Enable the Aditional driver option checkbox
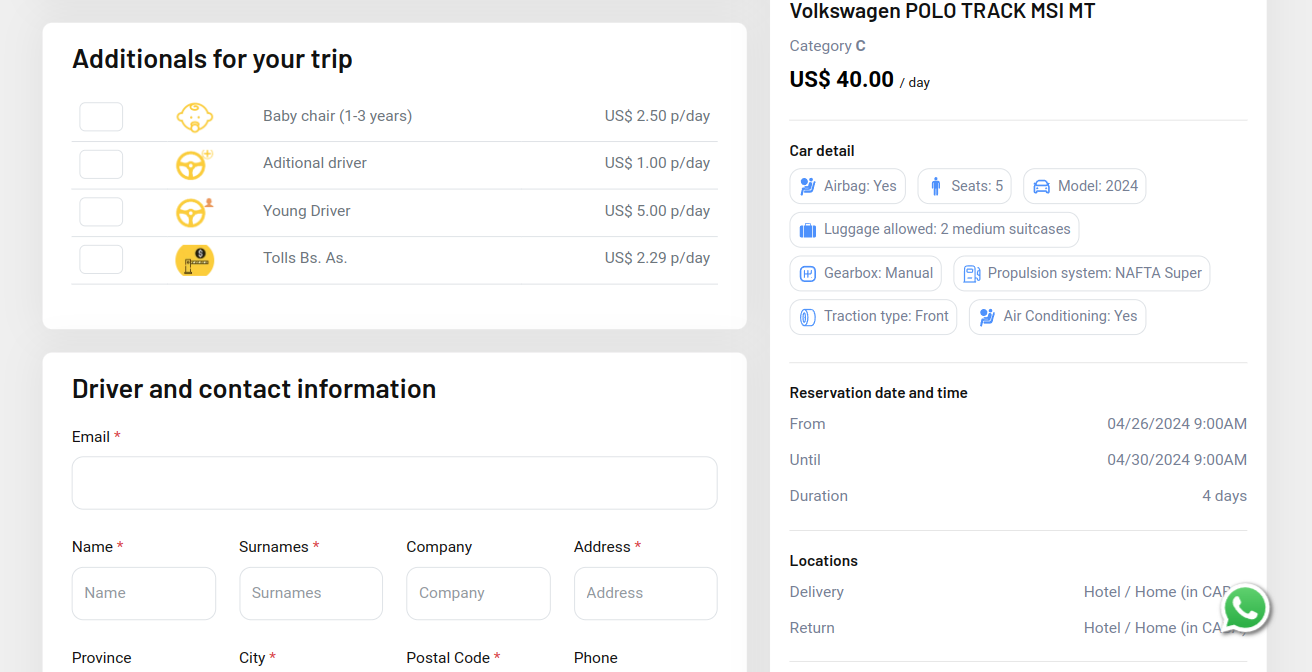 click(101, 164)
